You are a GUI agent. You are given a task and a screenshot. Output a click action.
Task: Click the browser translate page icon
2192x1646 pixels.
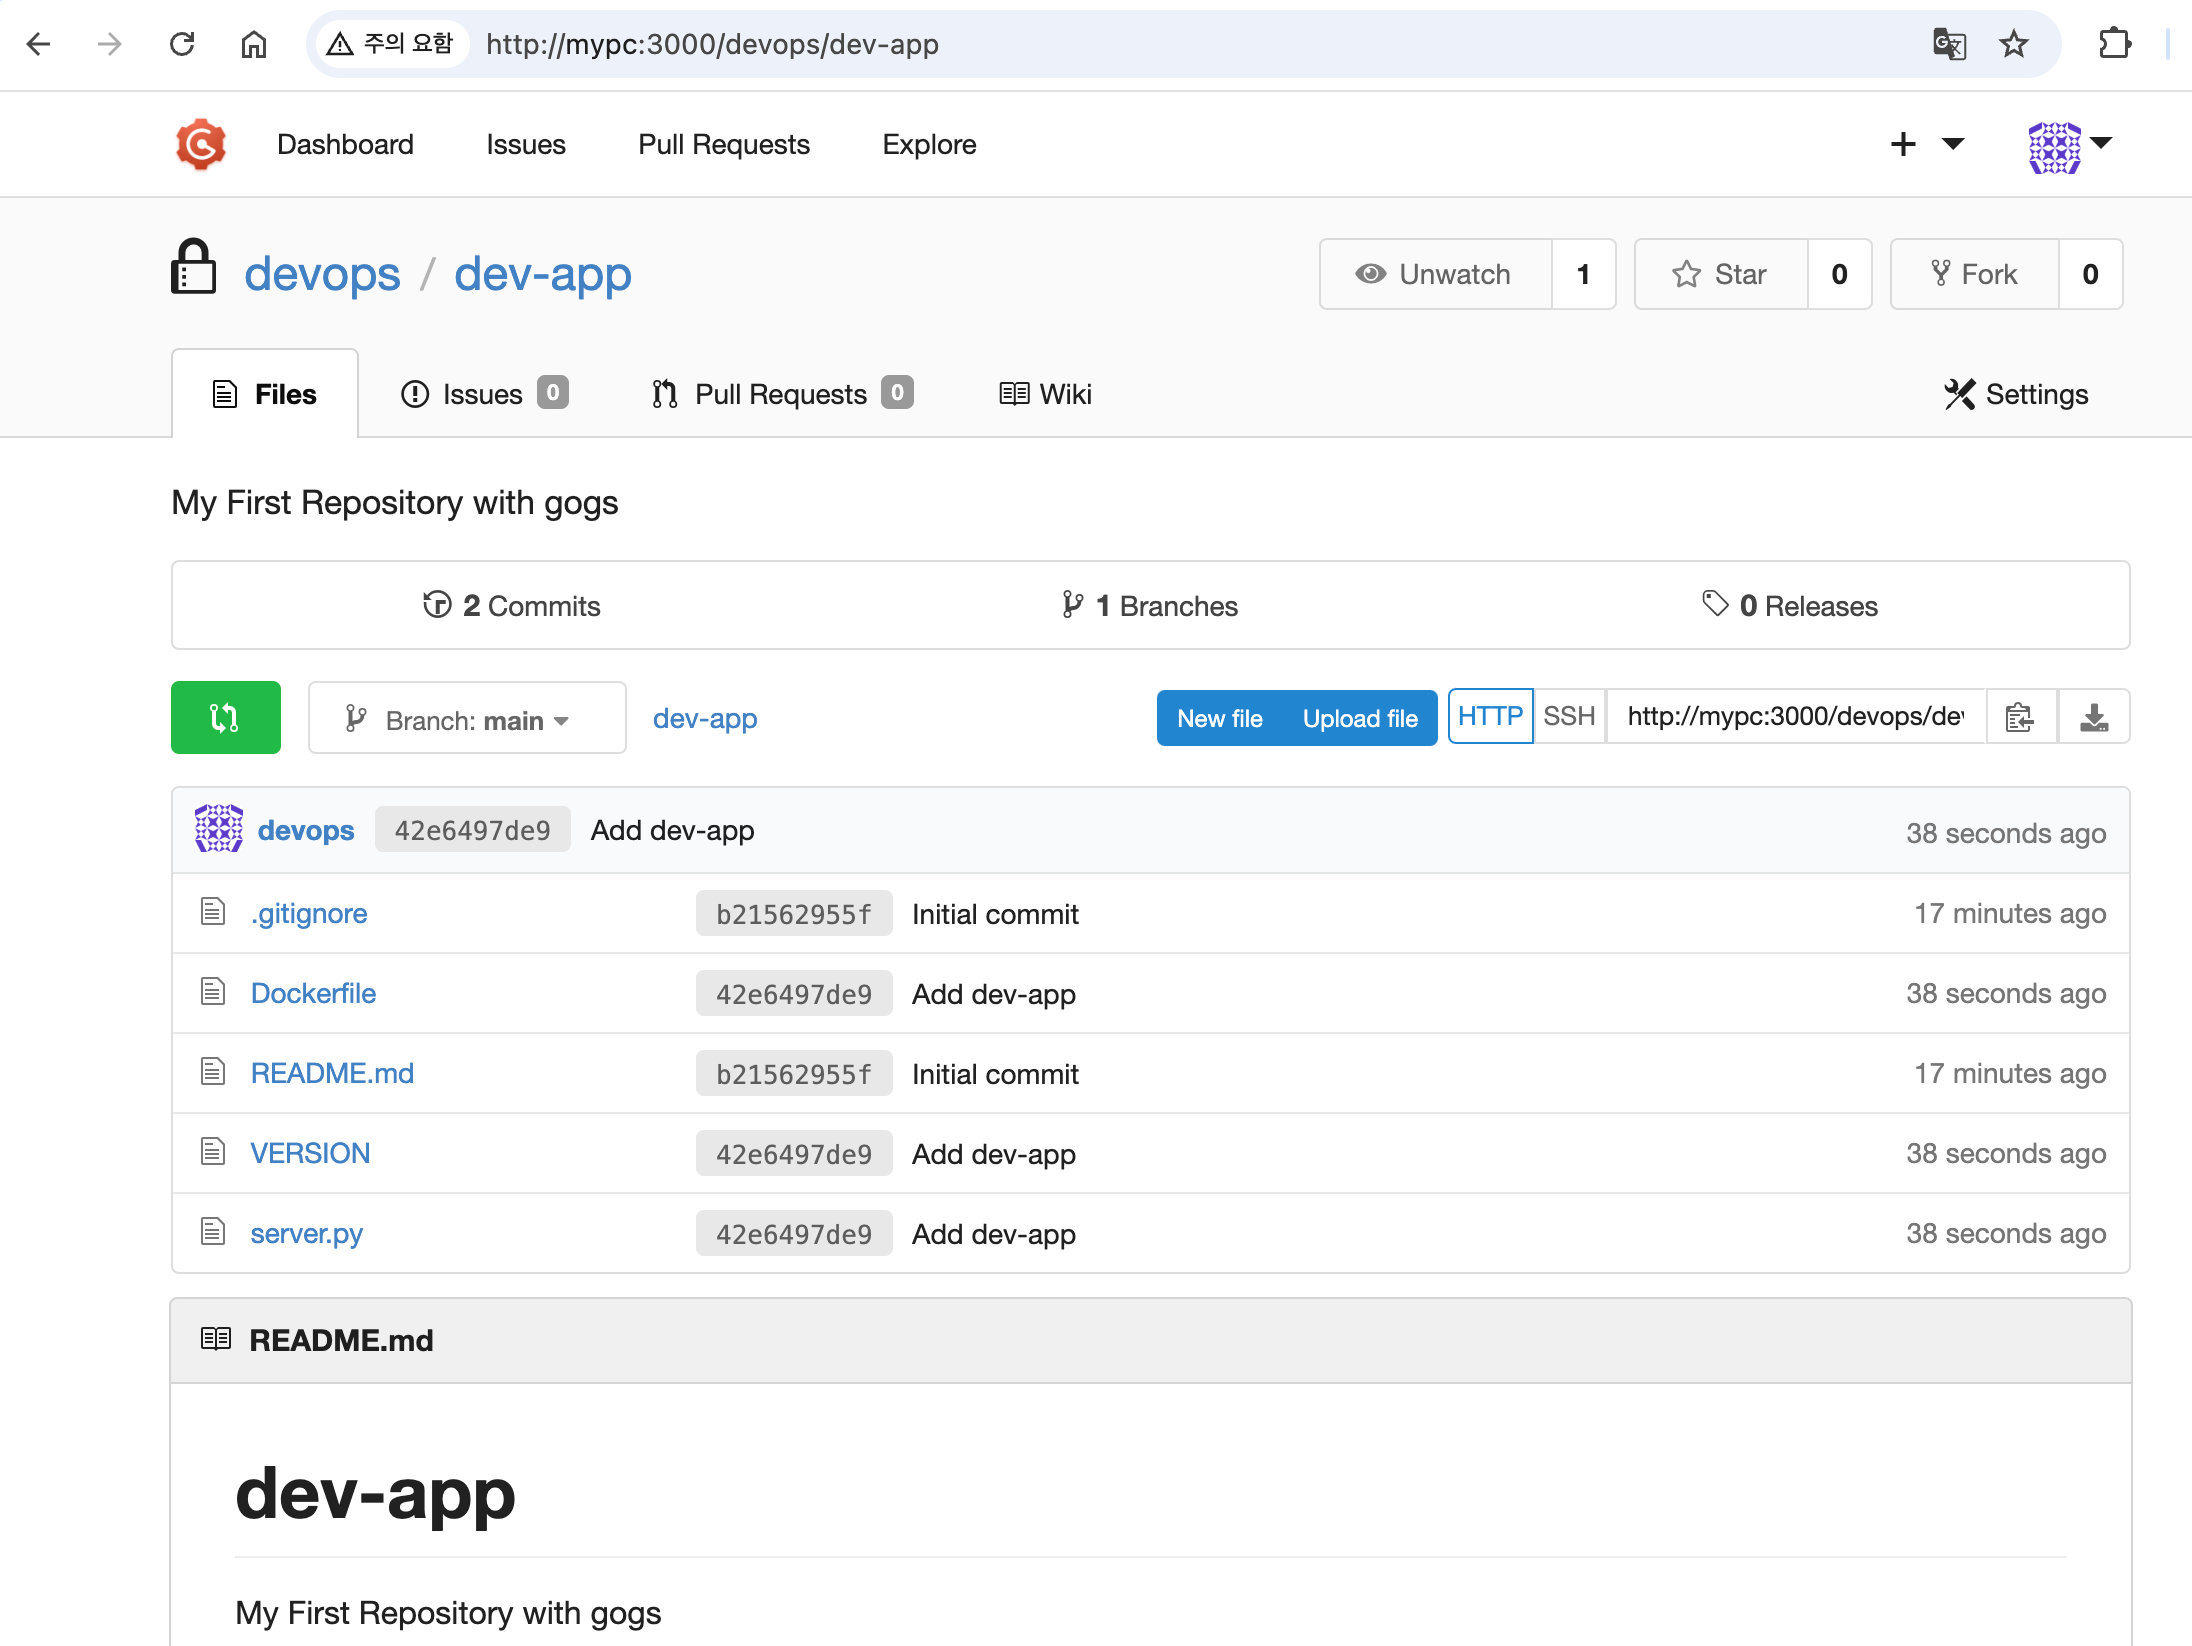point(1949,45)
